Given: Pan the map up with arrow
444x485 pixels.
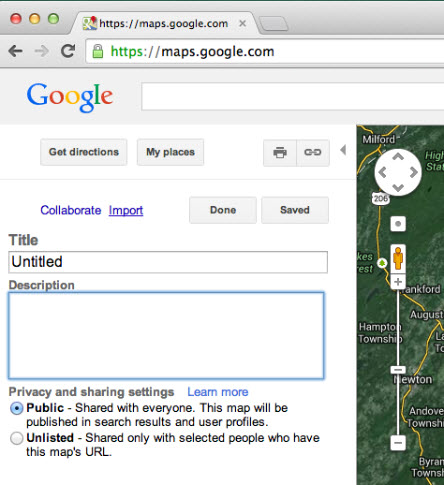Looking at the screenshot, I should [x=398, y=157].
